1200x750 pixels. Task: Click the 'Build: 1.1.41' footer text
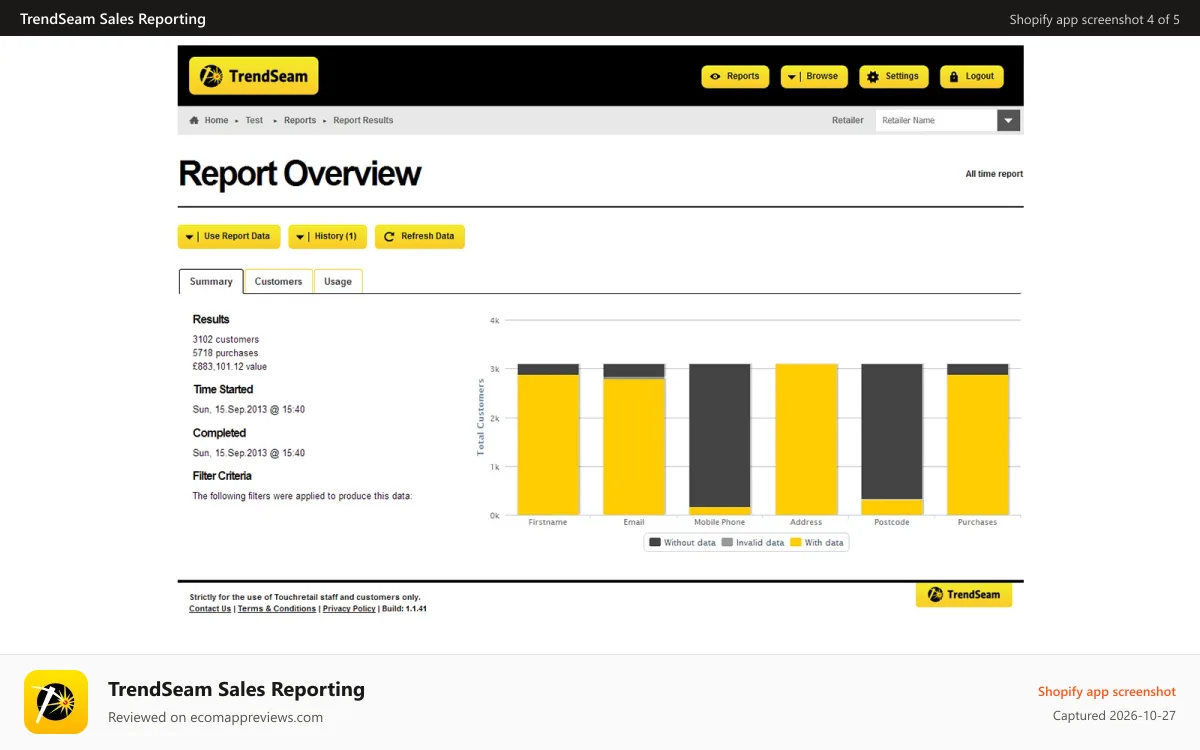[x=404, y=609]
